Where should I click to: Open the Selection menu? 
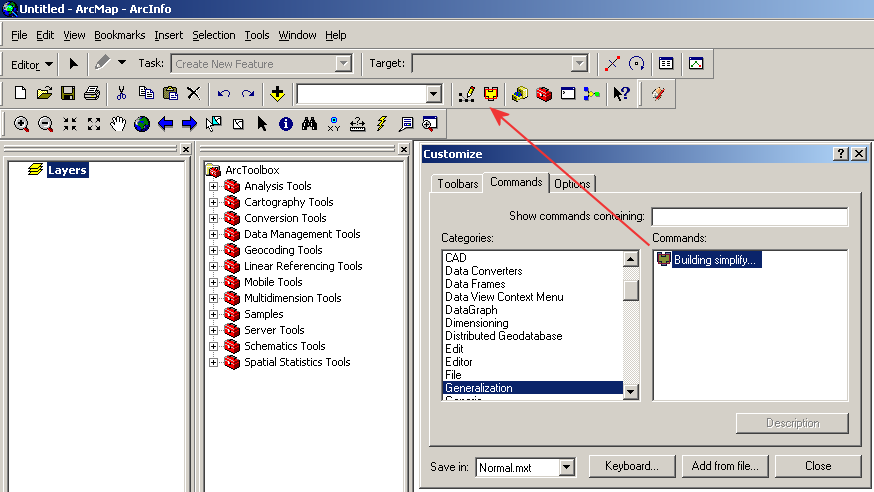tap(213, 35)
